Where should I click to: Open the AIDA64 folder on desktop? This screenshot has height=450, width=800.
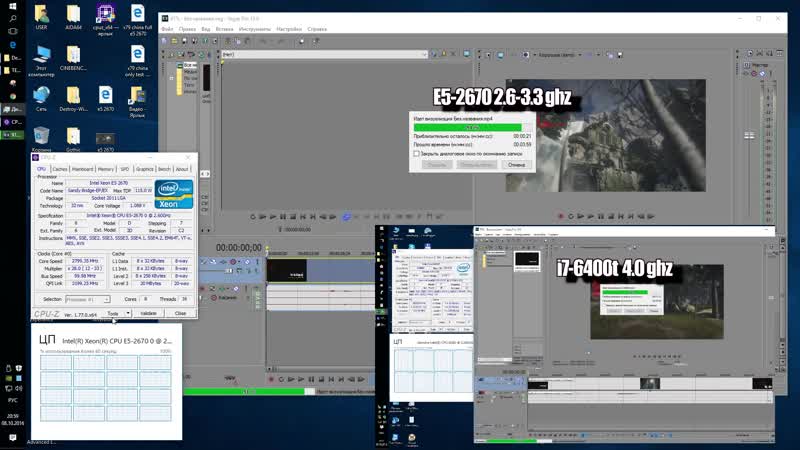coord(73,17)
